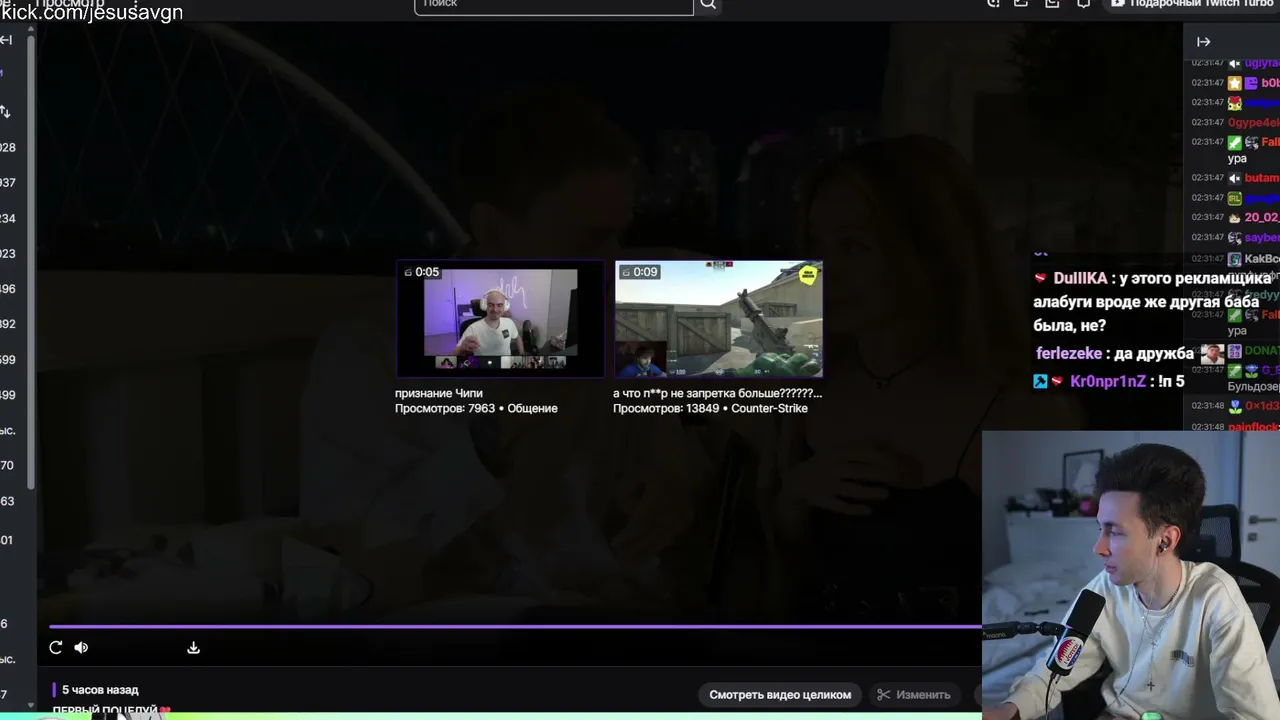Mute the clip with the speaker icon
The height and width of the screenshot is (720, 1280).
[81, 647]
